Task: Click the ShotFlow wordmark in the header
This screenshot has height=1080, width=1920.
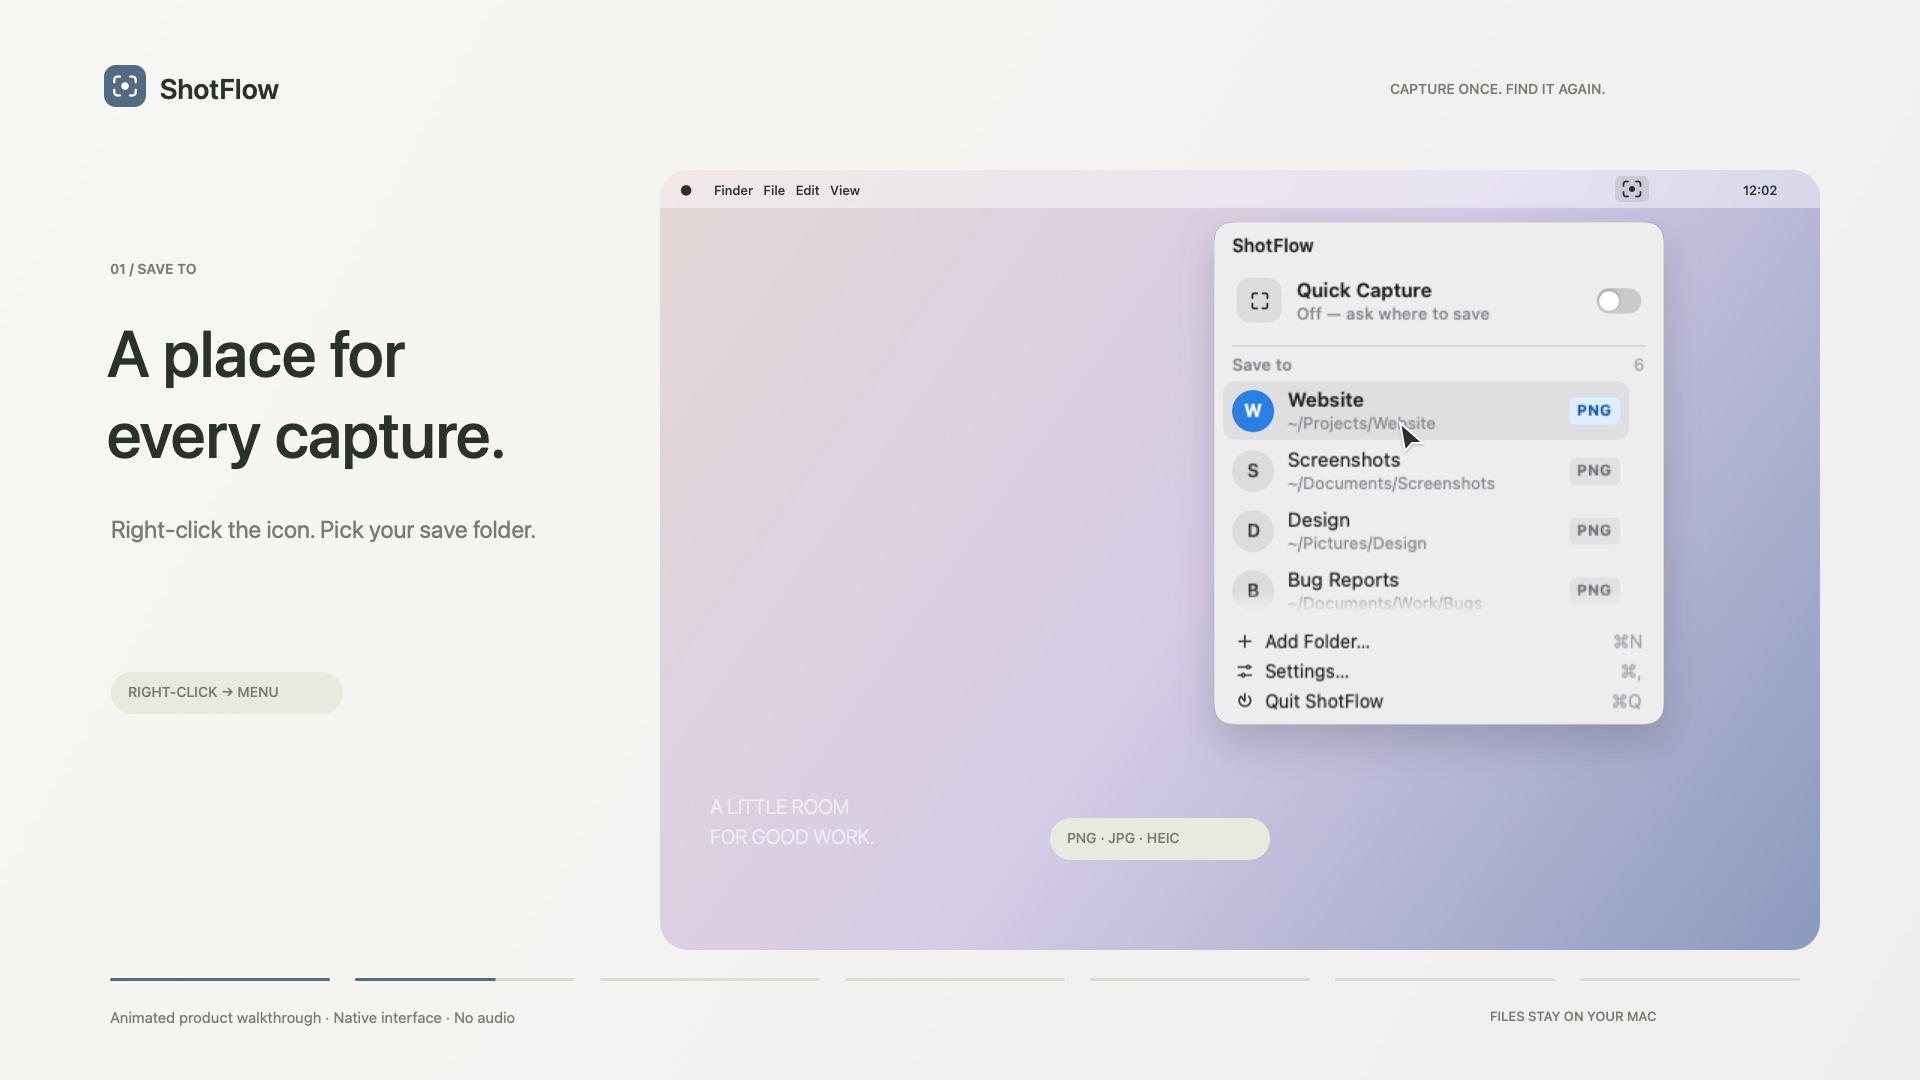Action: click(x=219, y=89)
